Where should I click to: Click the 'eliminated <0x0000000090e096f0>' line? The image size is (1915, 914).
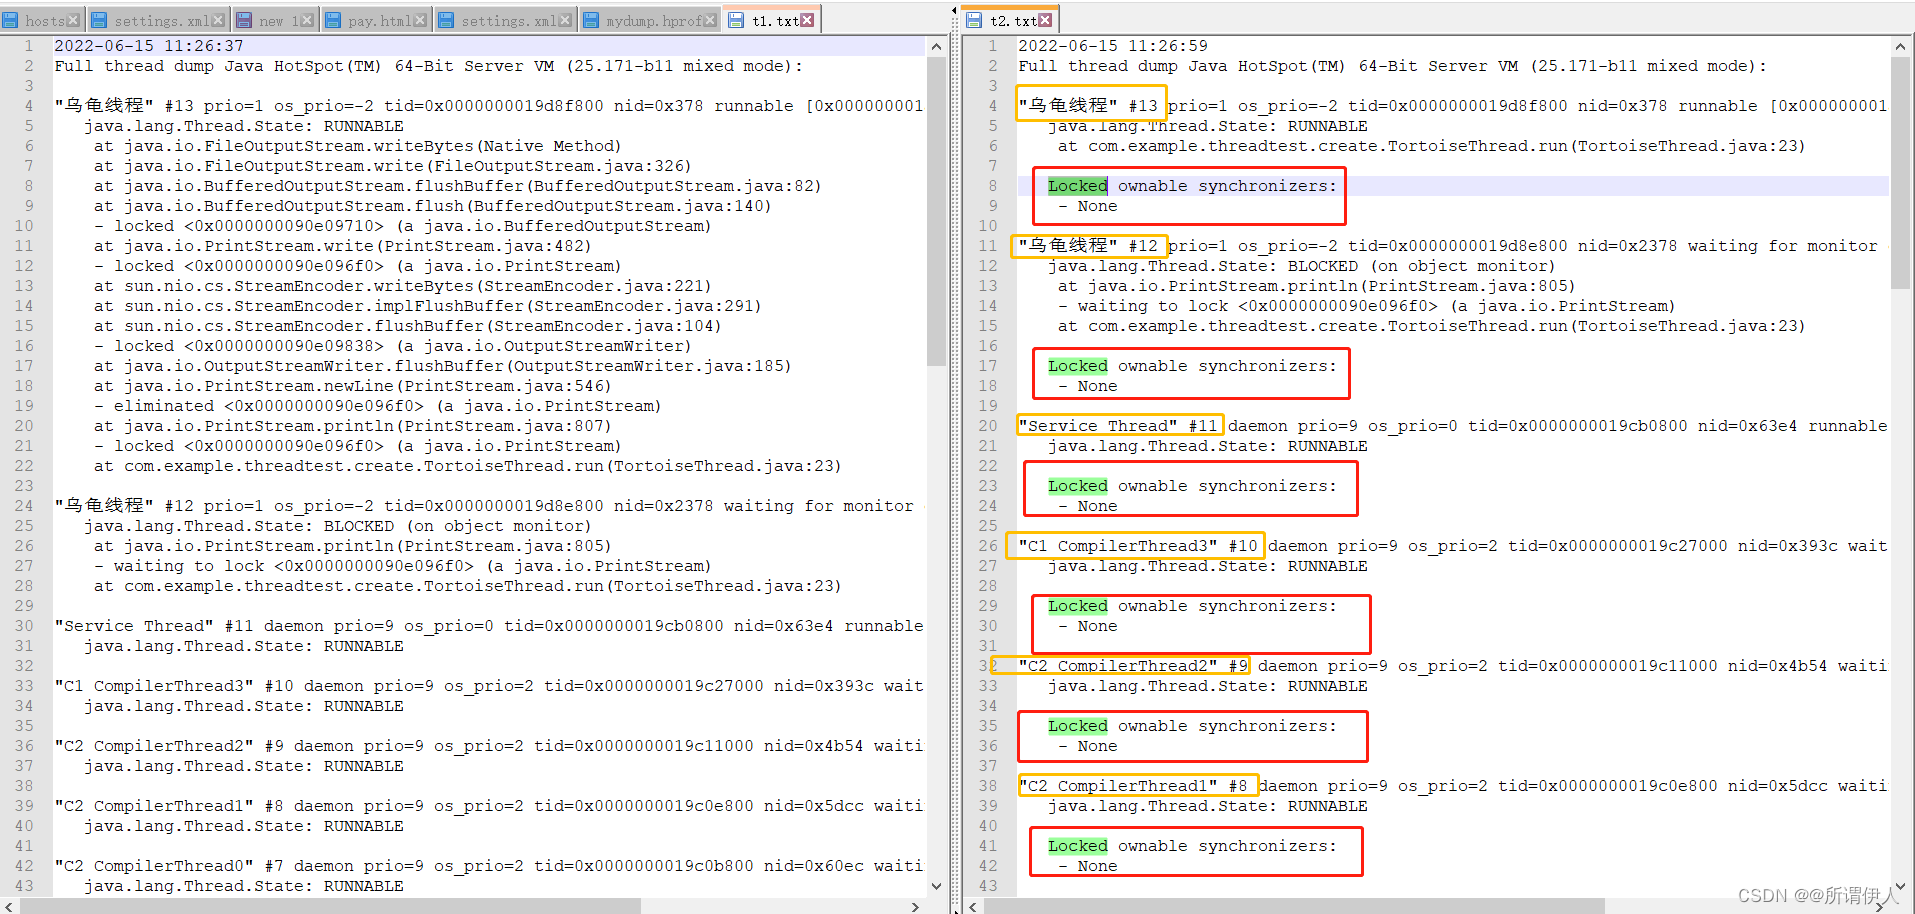[378, 406]
